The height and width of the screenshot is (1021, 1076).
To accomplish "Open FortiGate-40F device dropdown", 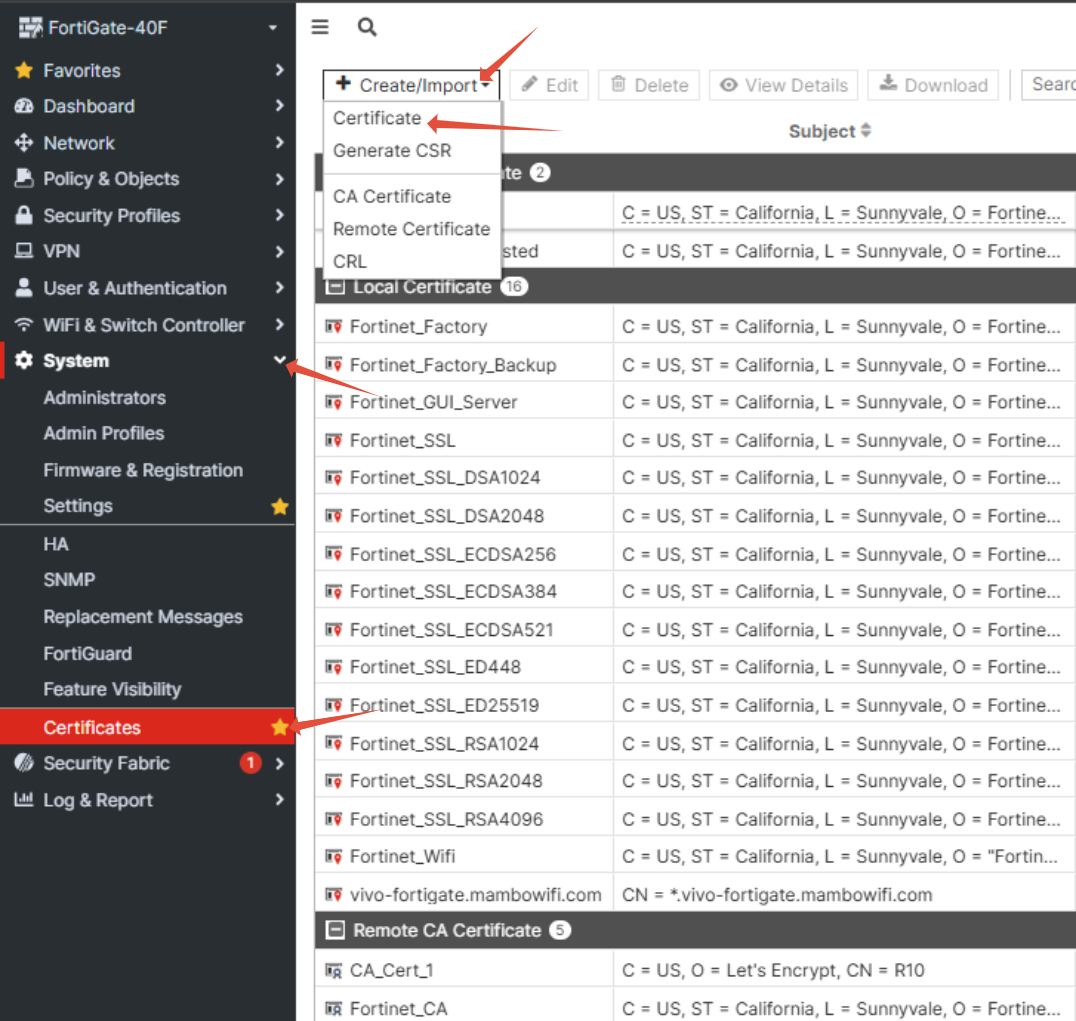I will pyautogui.click(x=272, y=28).
